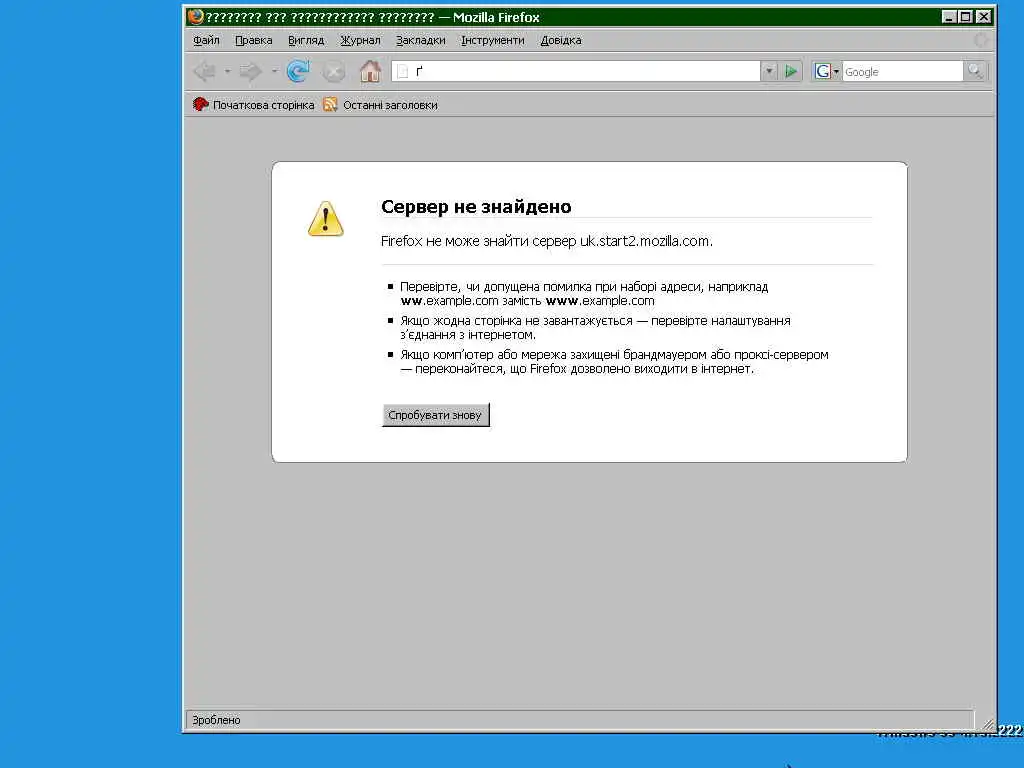Image resolution: width=1024 pixels, height=768 pixels.
Task: Click the Firefox logo in the title bar
Action: click(x=195, y=16)
